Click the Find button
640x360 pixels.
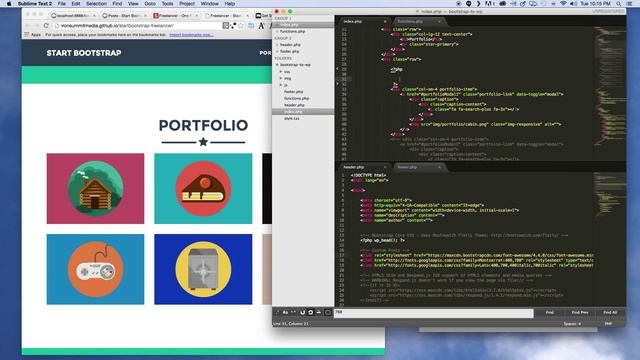point(549,313)
